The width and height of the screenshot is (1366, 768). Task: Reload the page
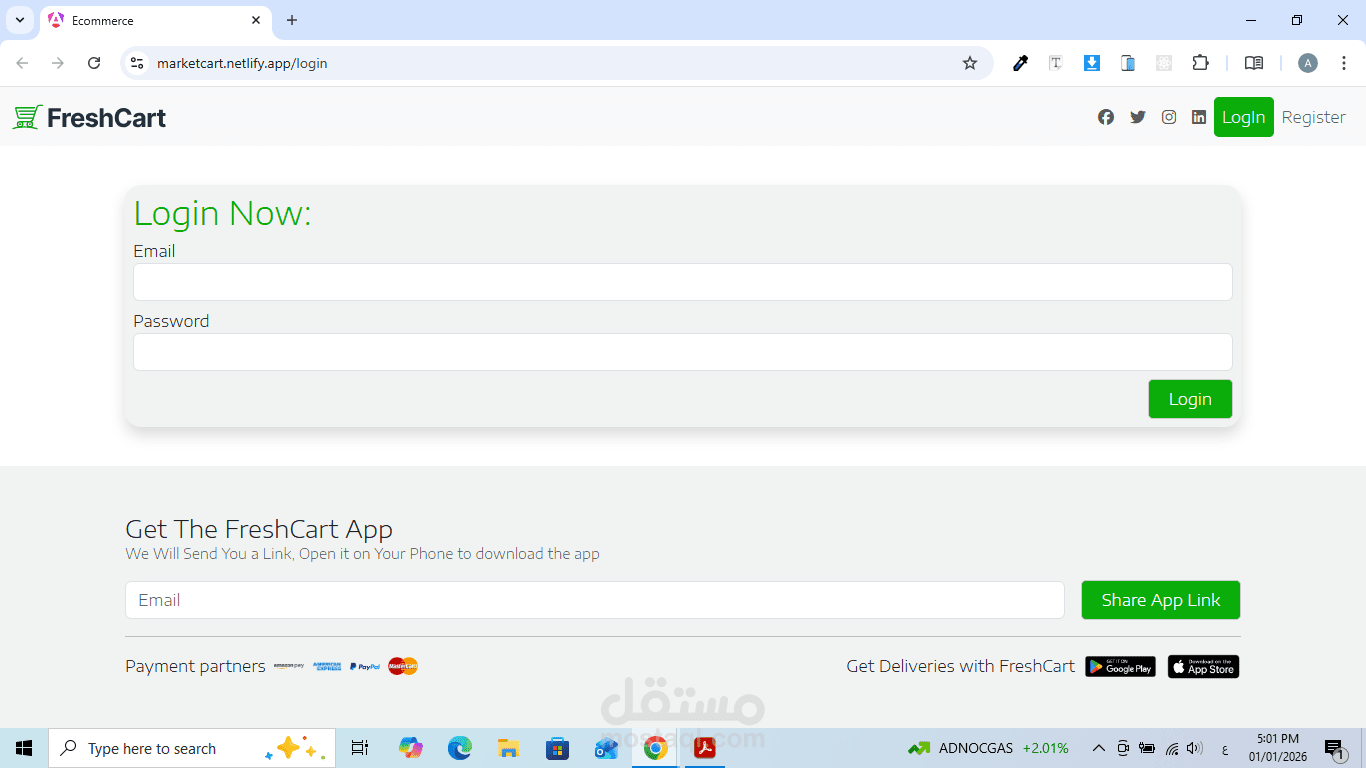pyautogui.click(x=94, y=63)
